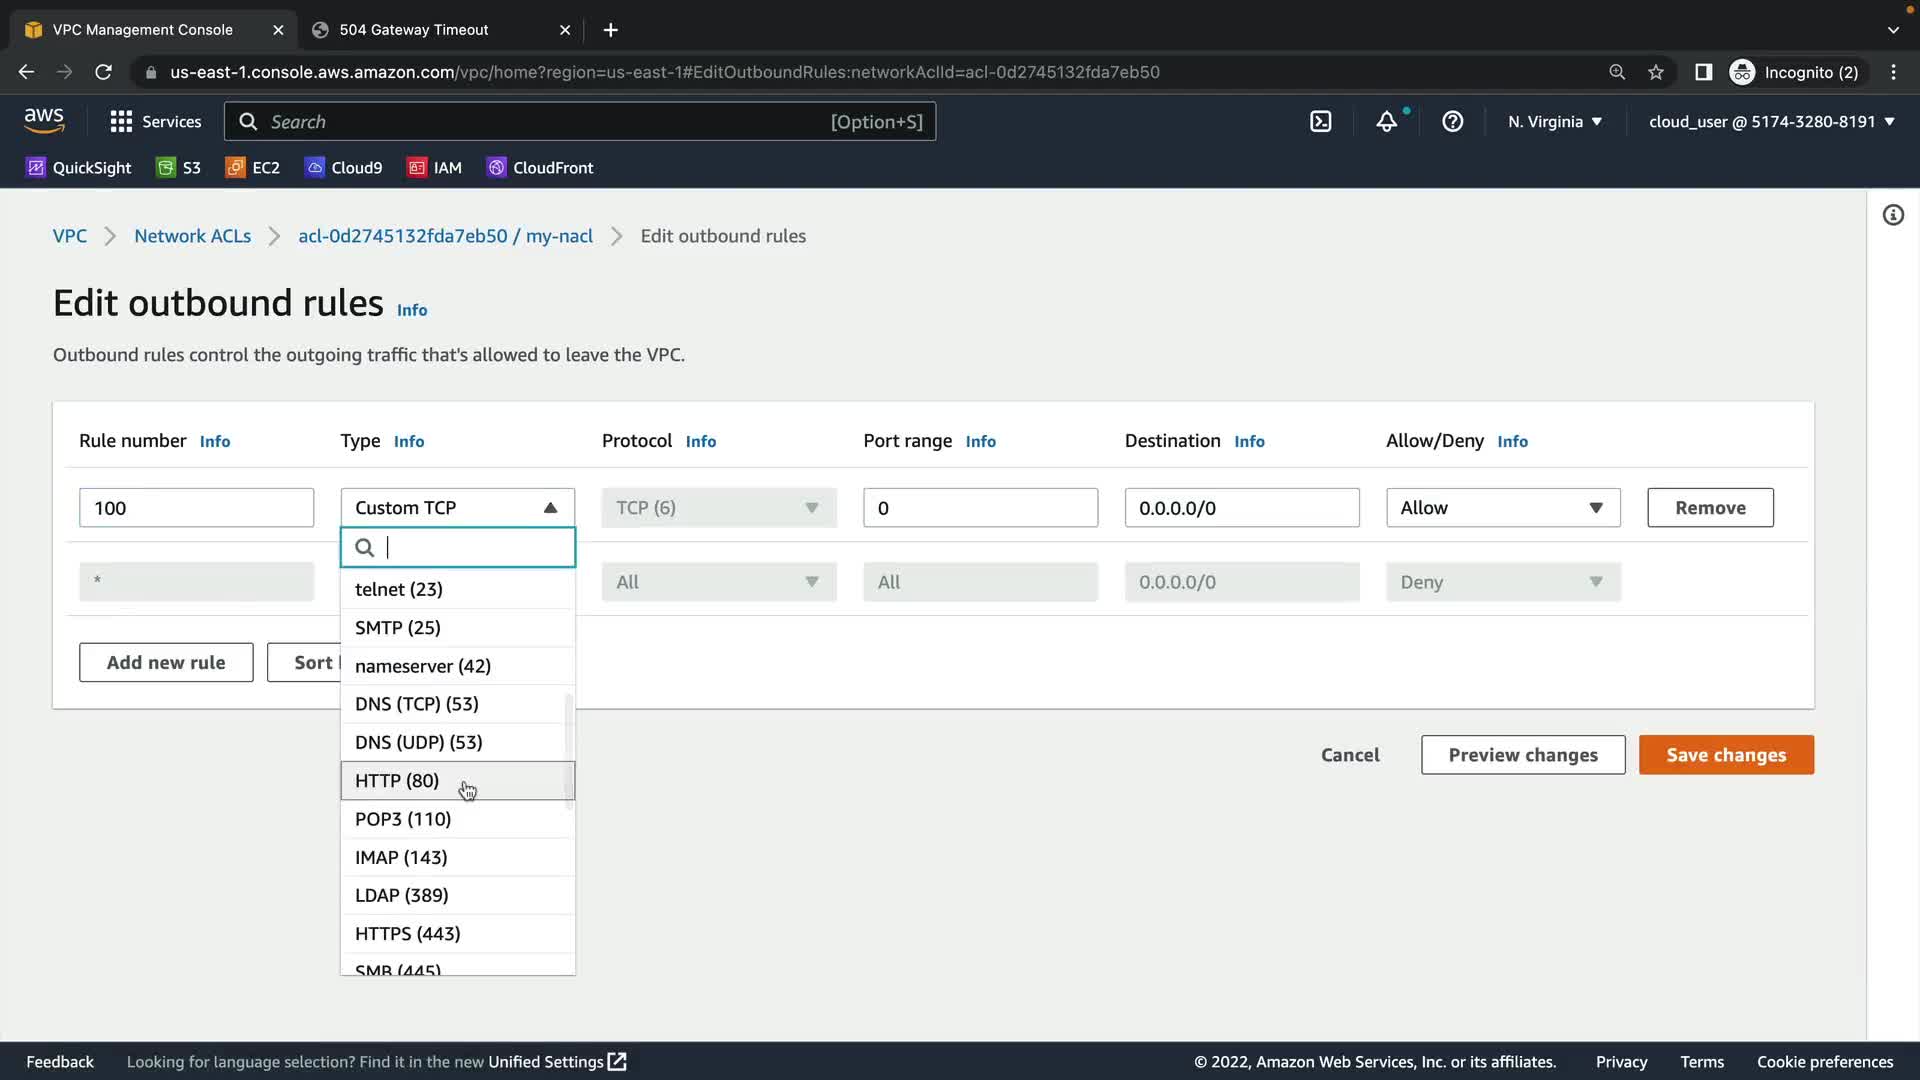Click the Port range input field

pyautogui.click(x=979, y=508)
